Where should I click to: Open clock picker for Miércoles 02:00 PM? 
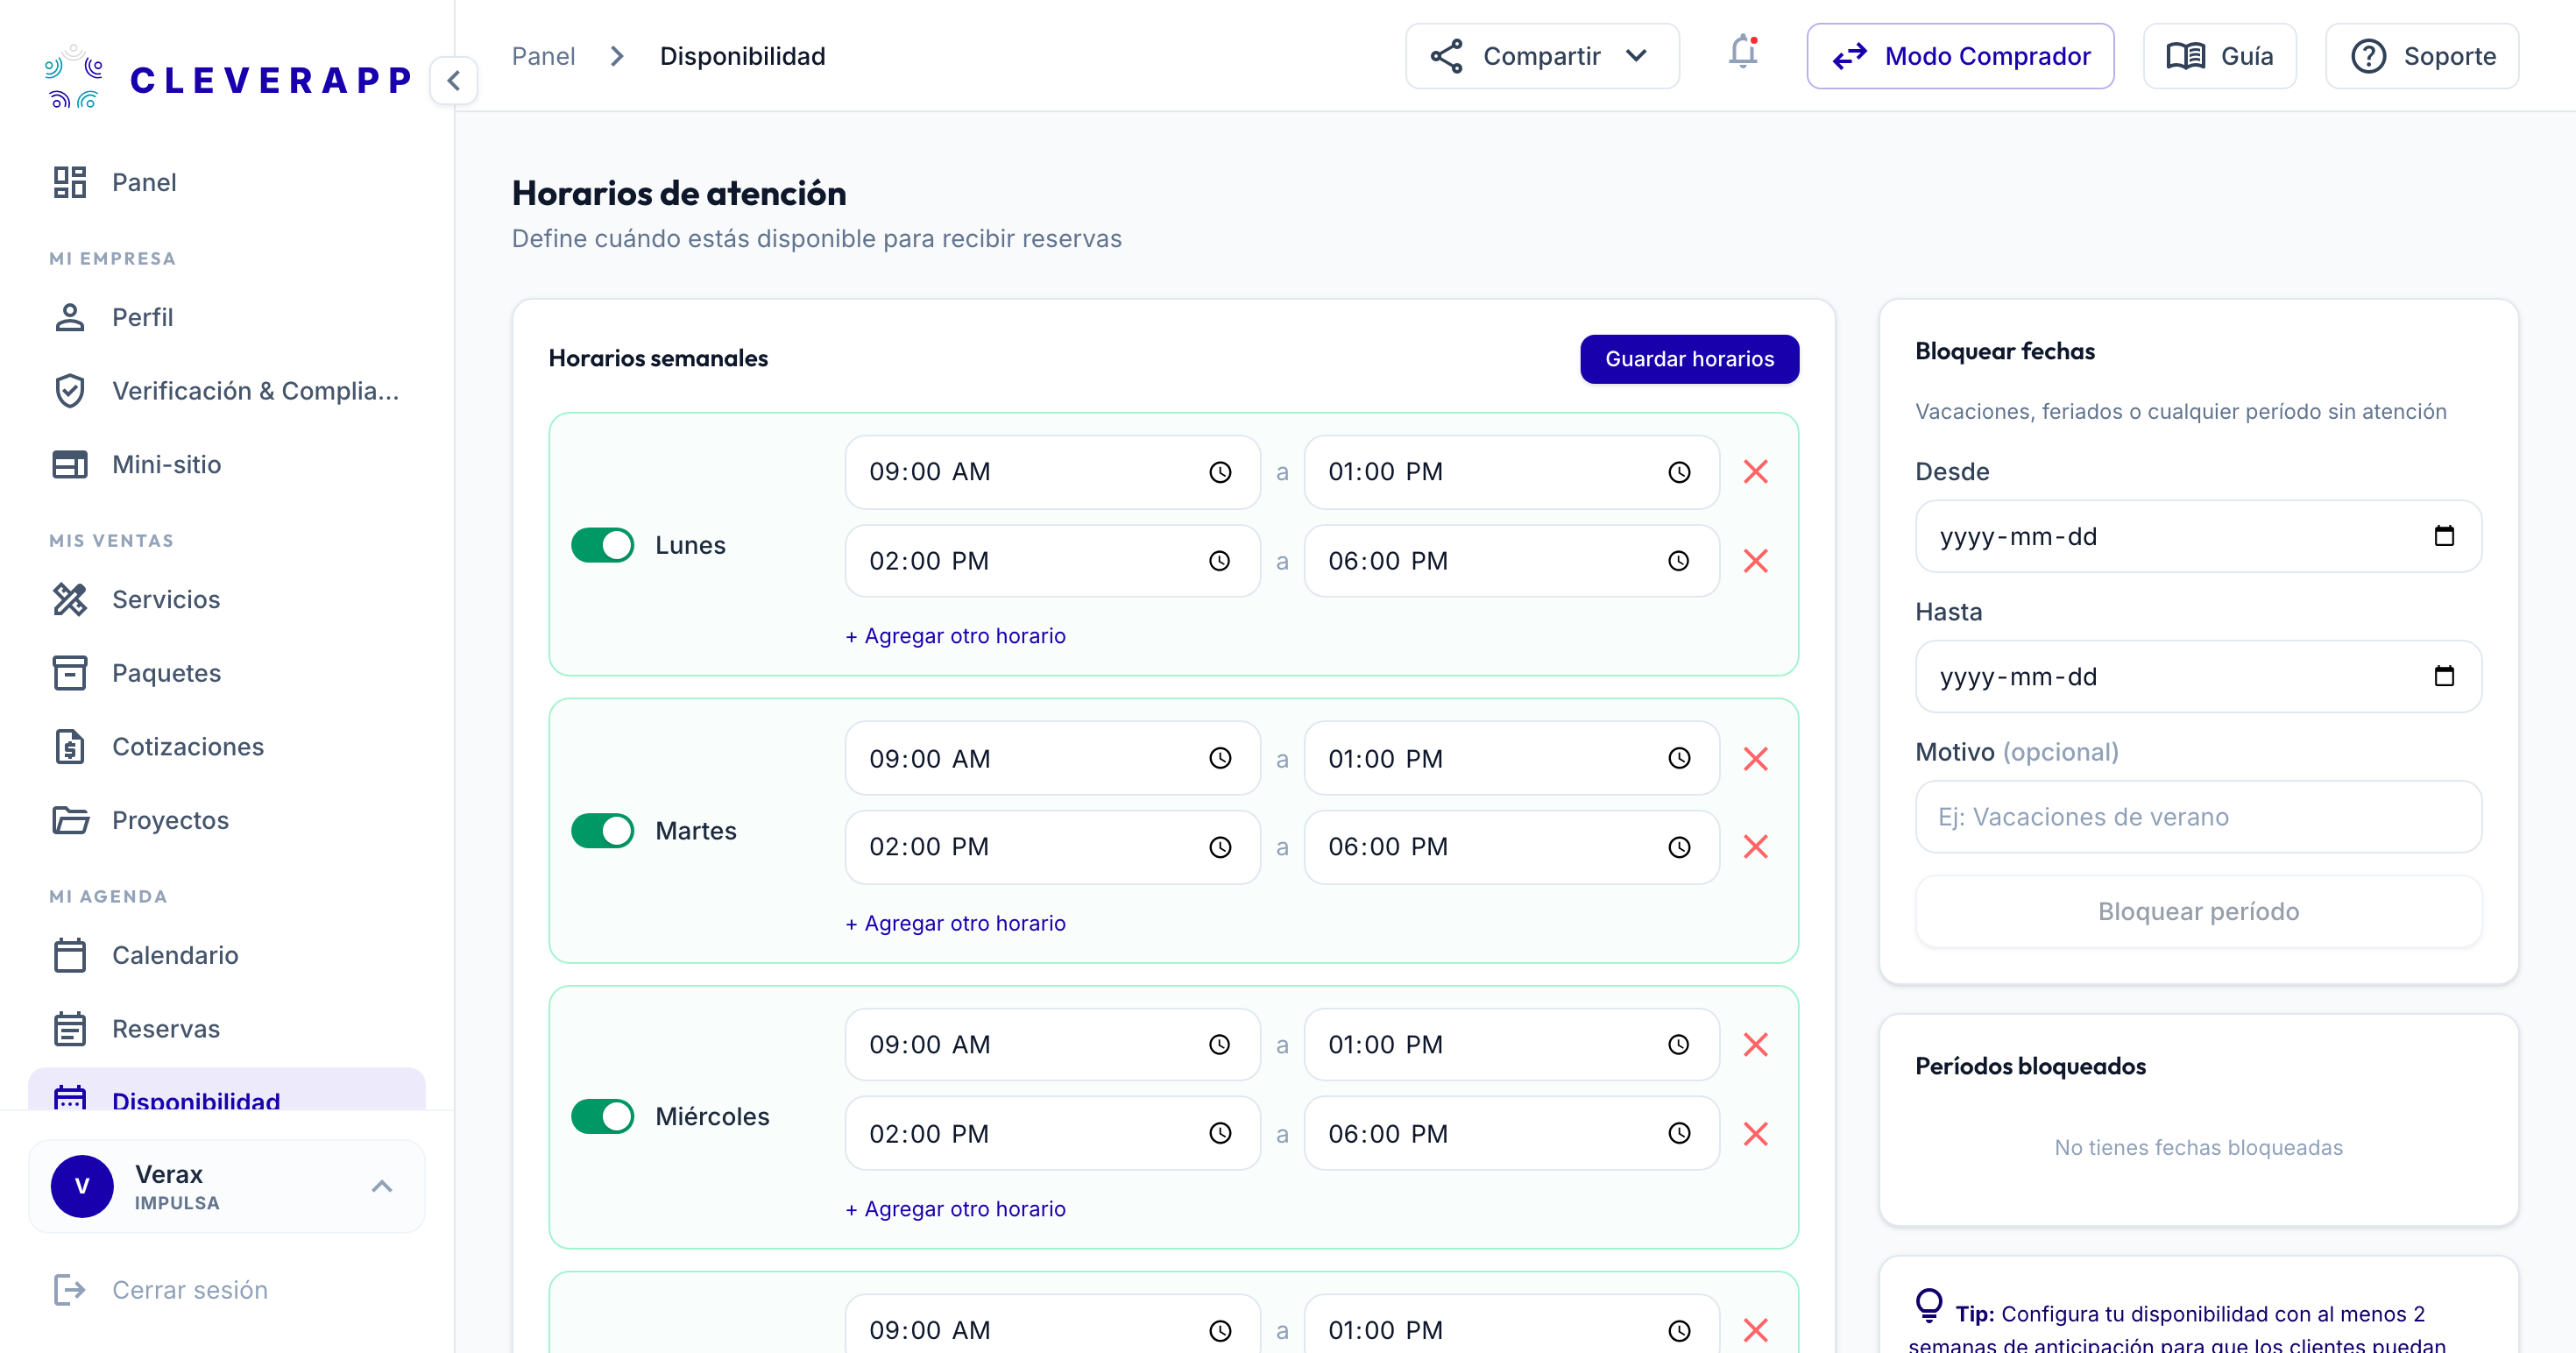pyautogui.click(x=1220, y=1134)
